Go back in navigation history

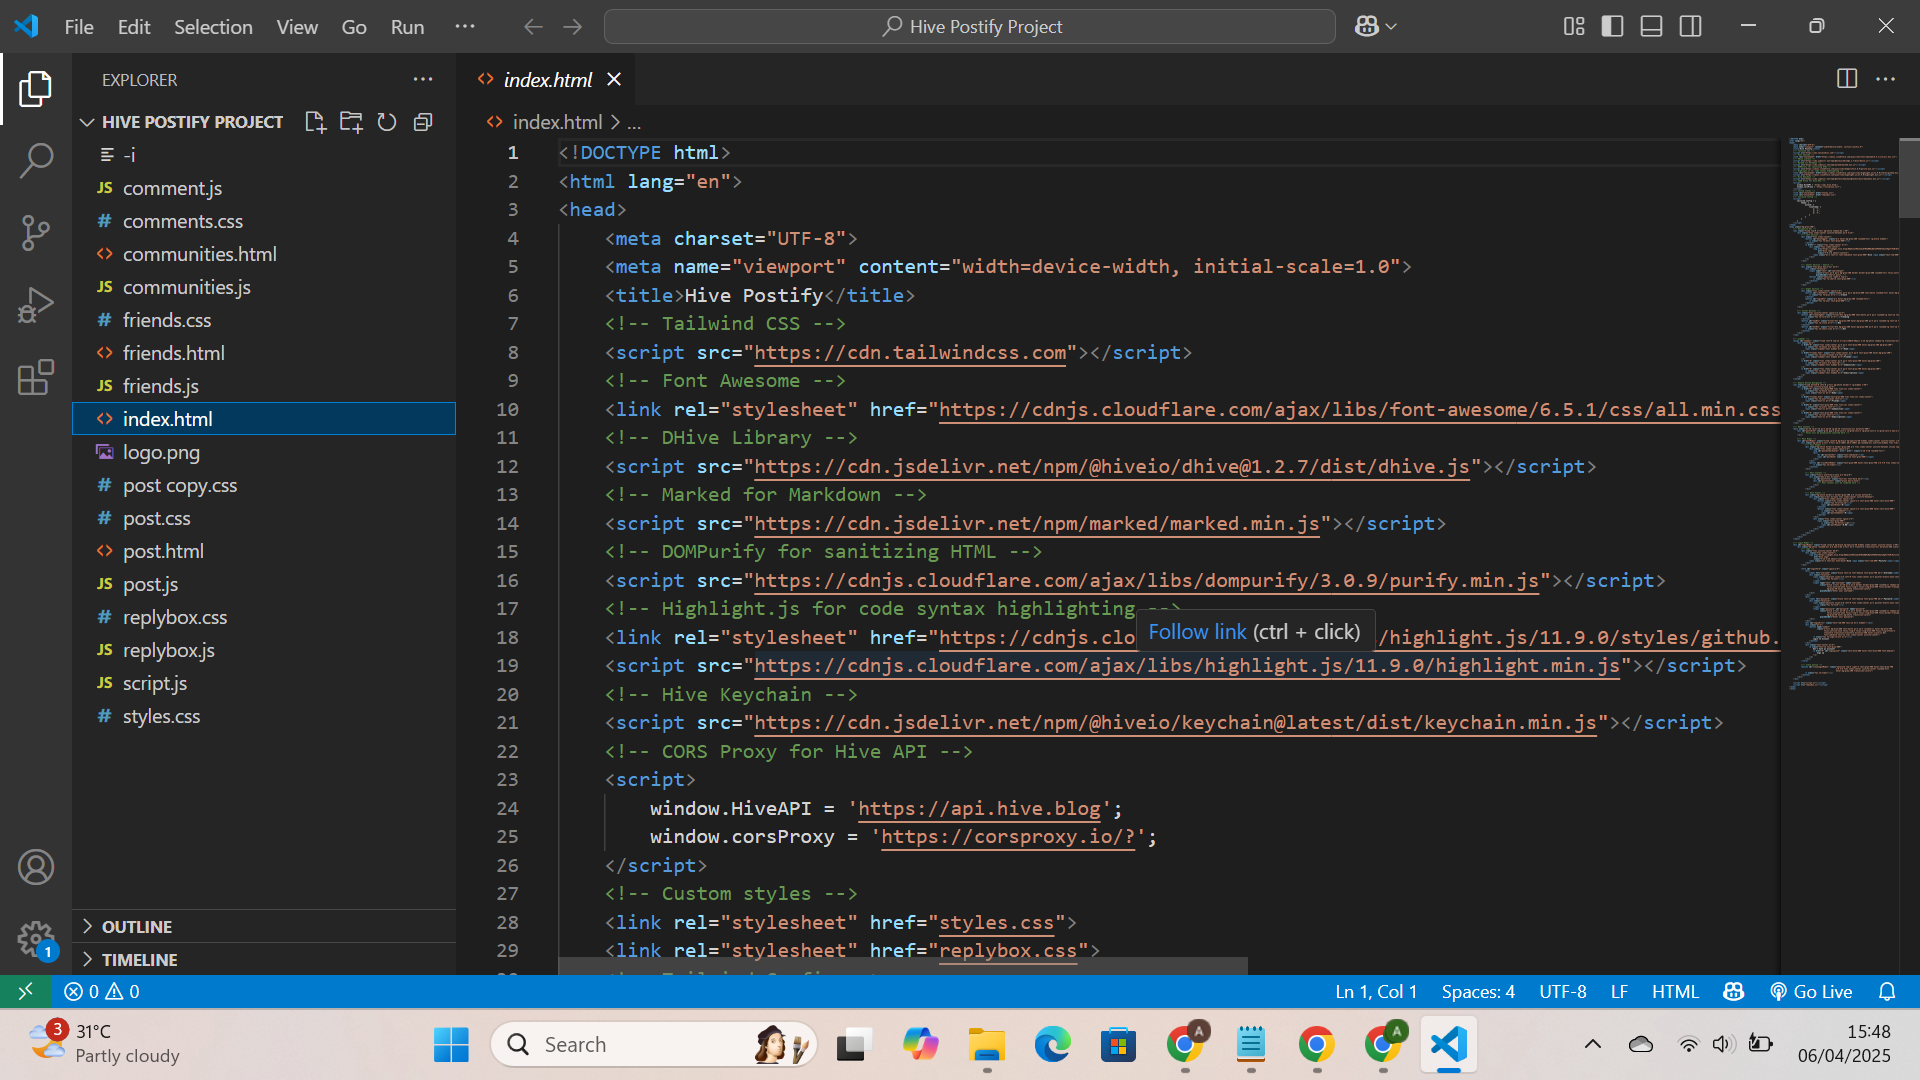(533, 27)
